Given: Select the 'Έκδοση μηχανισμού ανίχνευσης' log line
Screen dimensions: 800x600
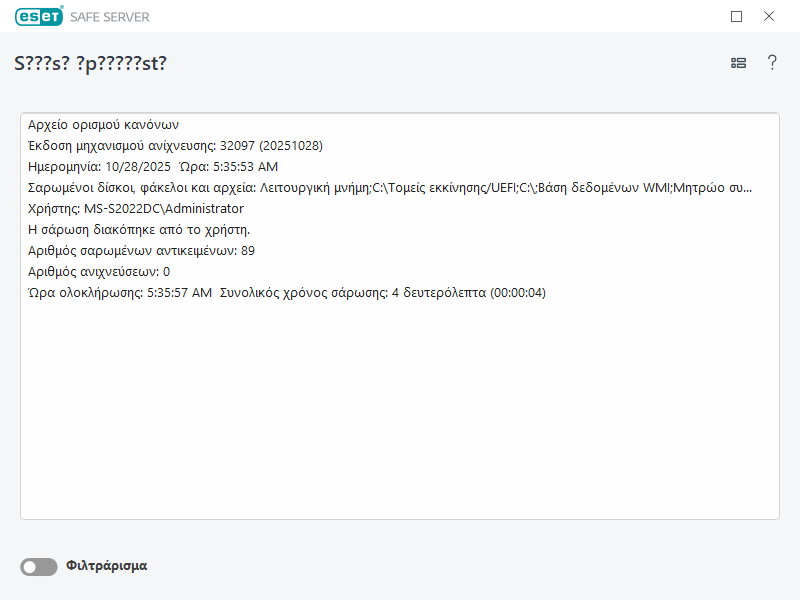Looking at the screenshot, I should [x=176, y=146].
